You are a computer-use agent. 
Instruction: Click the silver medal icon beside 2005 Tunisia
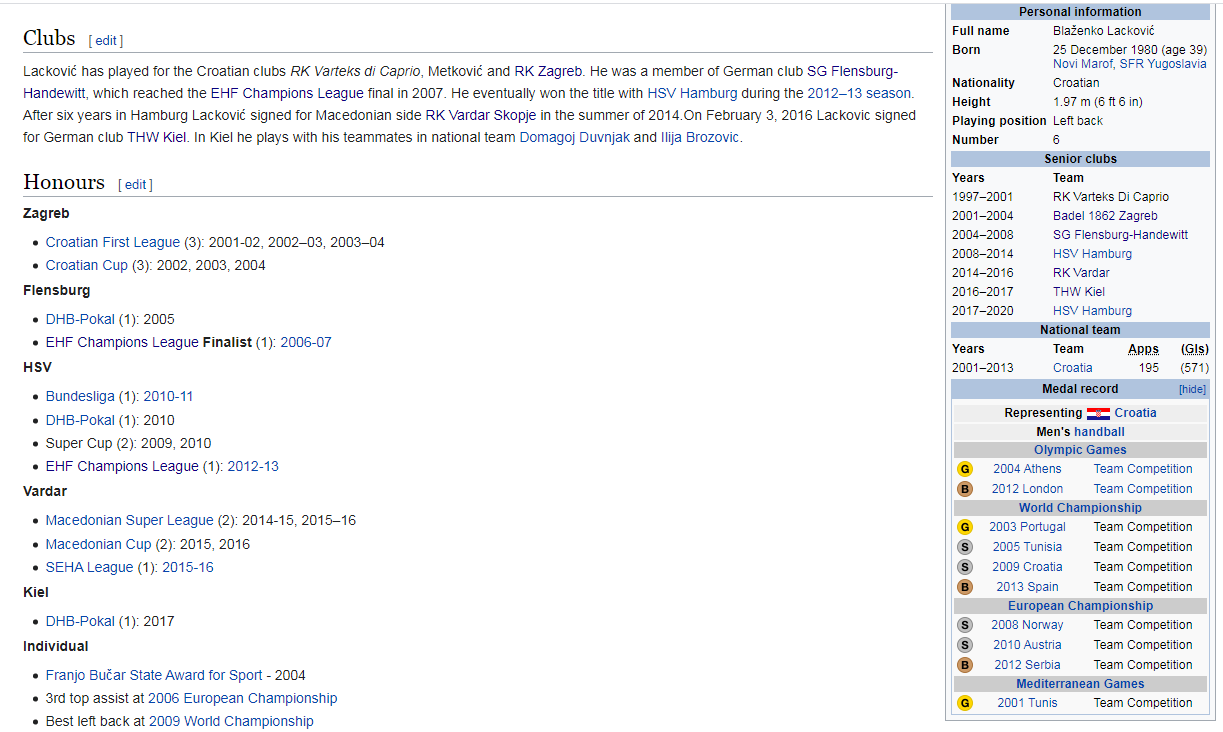click(x=964, y=547)
